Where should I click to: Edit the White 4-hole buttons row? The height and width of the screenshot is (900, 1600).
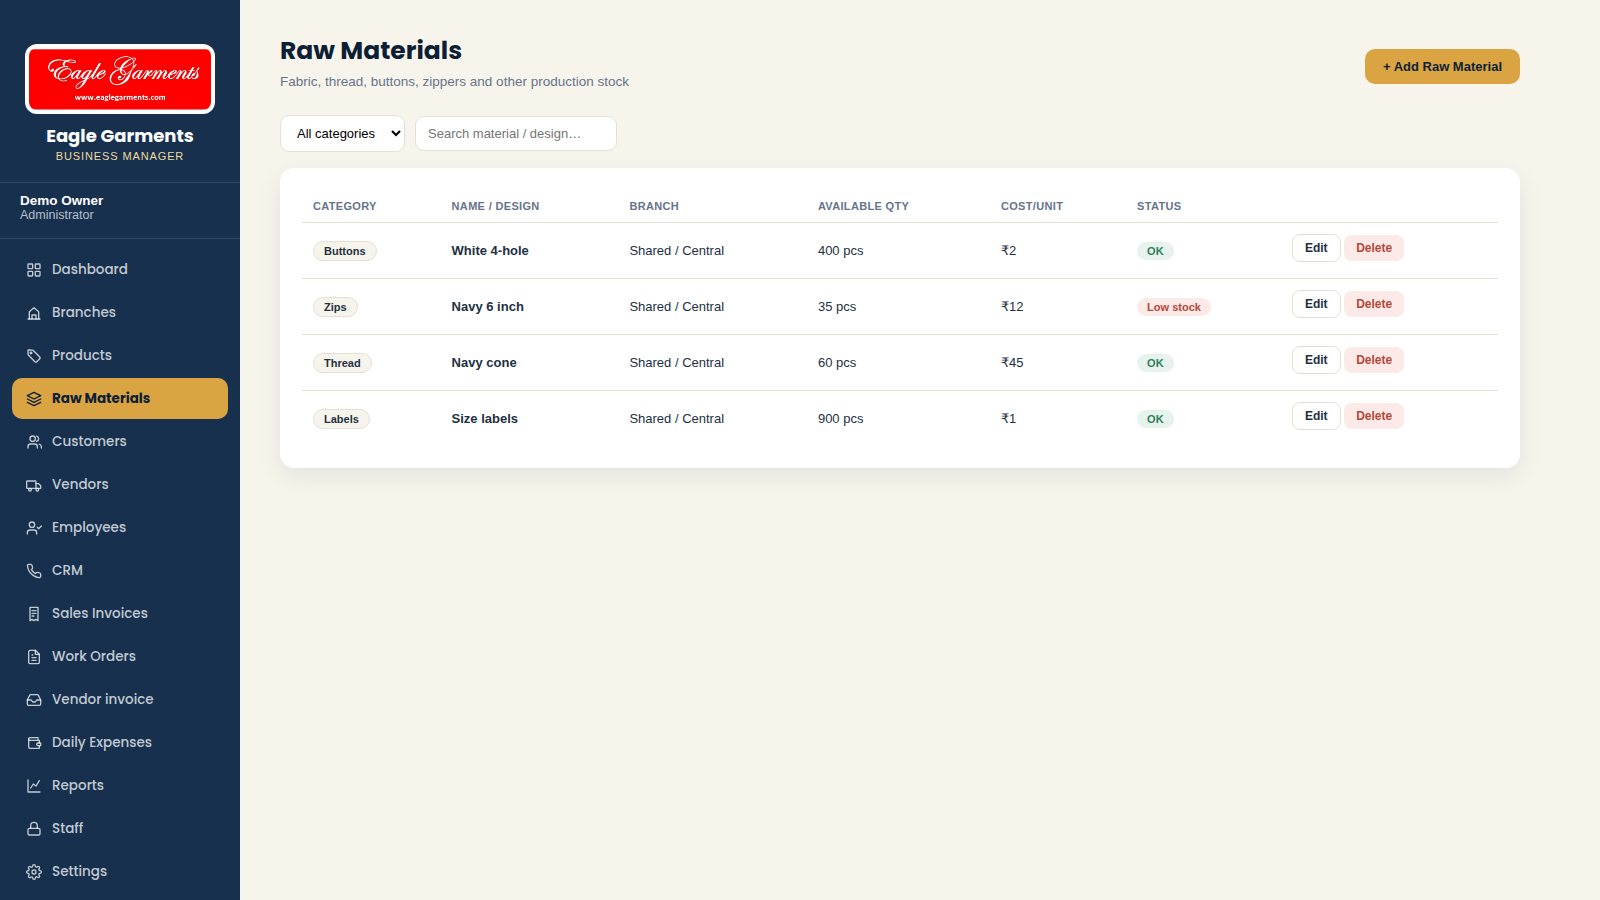pyautogui.click(x=1316, y=248)
